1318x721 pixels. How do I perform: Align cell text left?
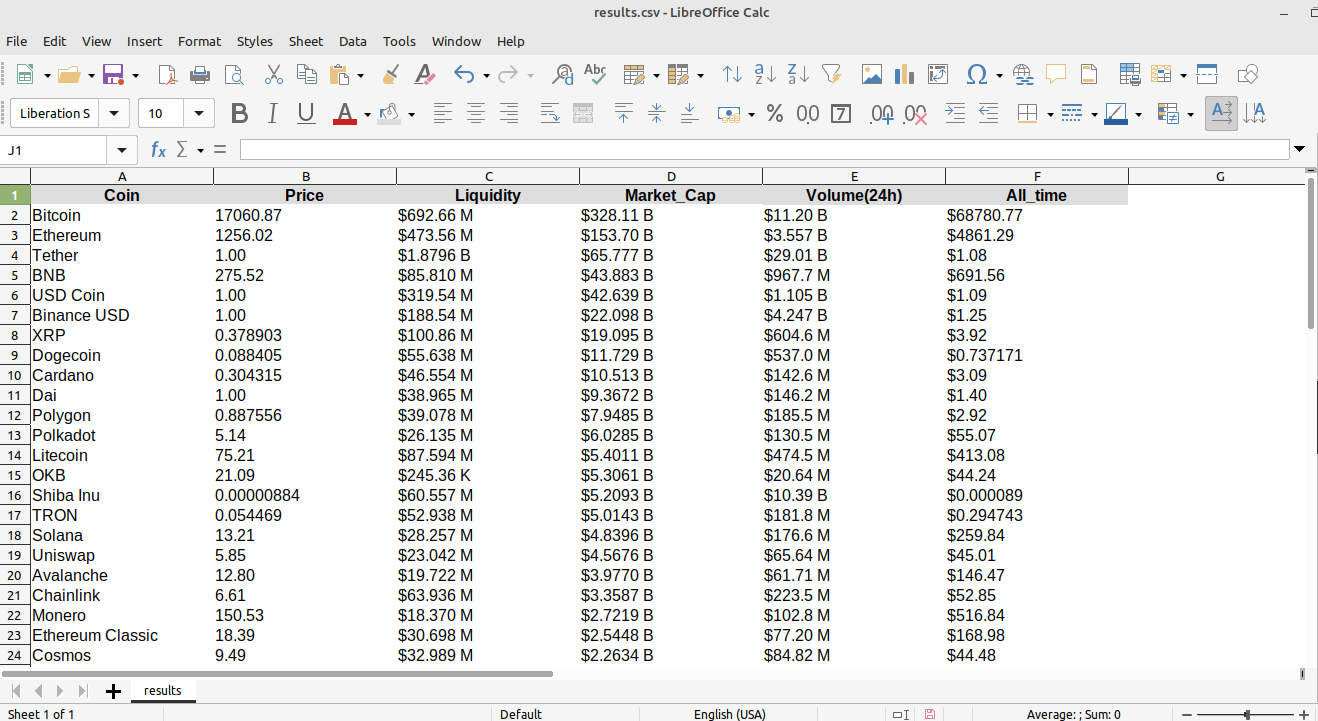click(443, 113)
